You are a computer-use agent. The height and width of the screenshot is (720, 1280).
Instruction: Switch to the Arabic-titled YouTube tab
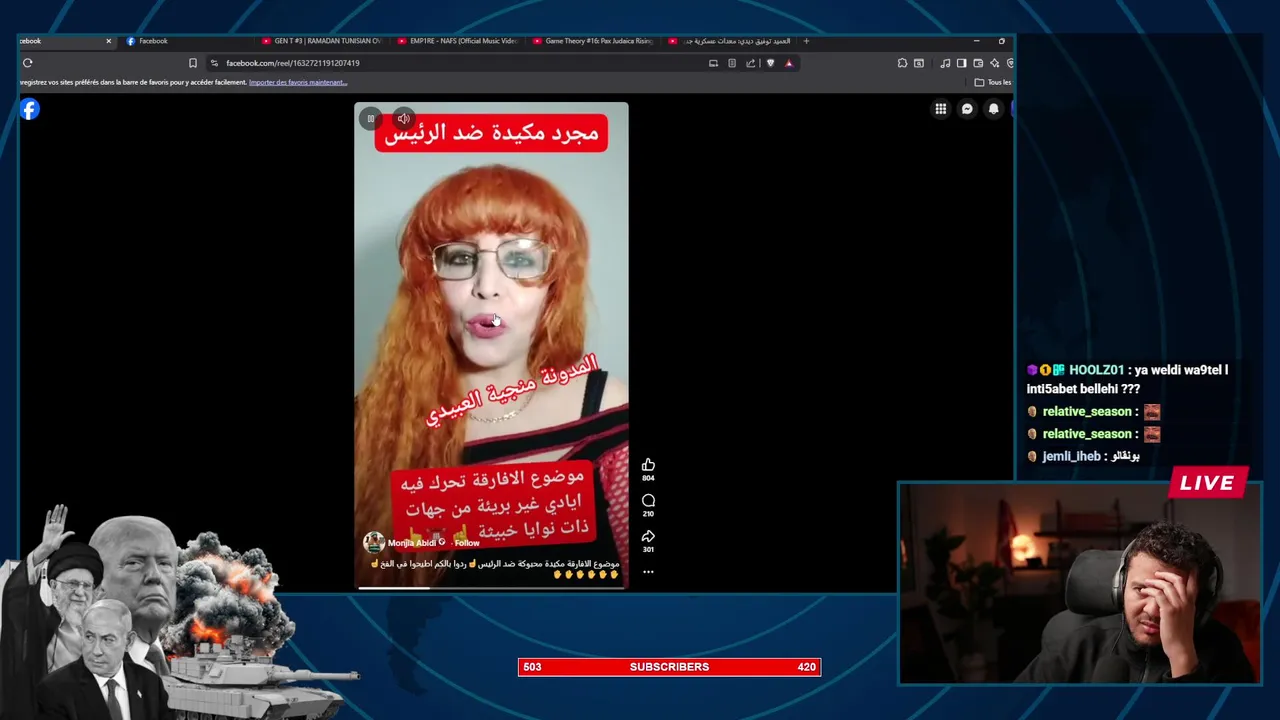729,41
